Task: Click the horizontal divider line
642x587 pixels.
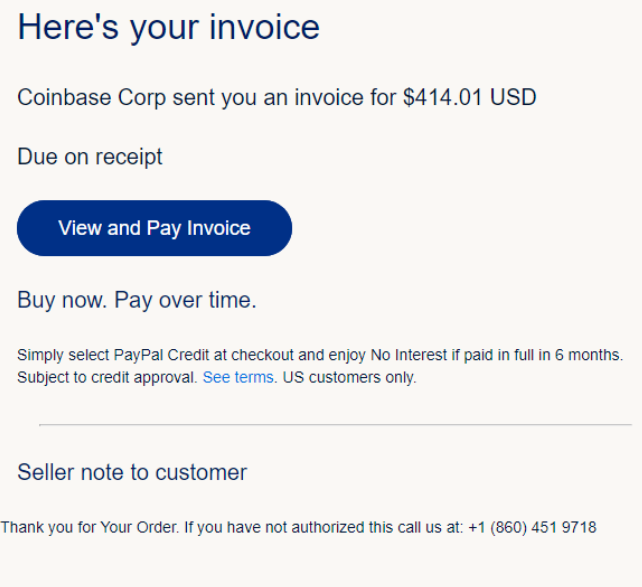Action: [x=335, y=425]
